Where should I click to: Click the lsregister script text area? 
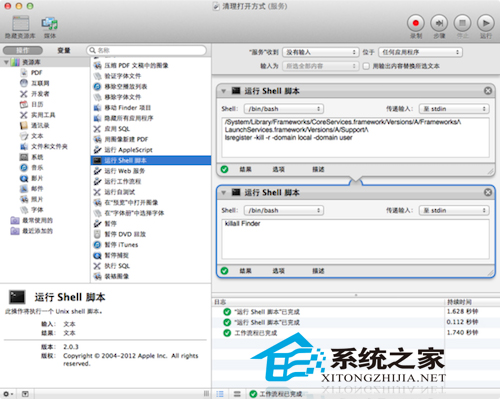point(355,137)
